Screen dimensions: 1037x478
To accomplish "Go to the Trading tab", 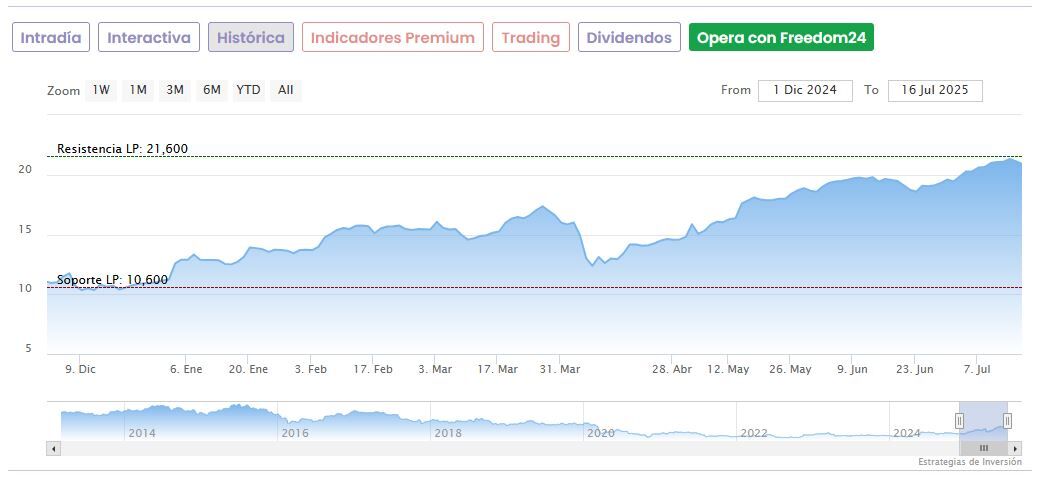I will [530, 38].
